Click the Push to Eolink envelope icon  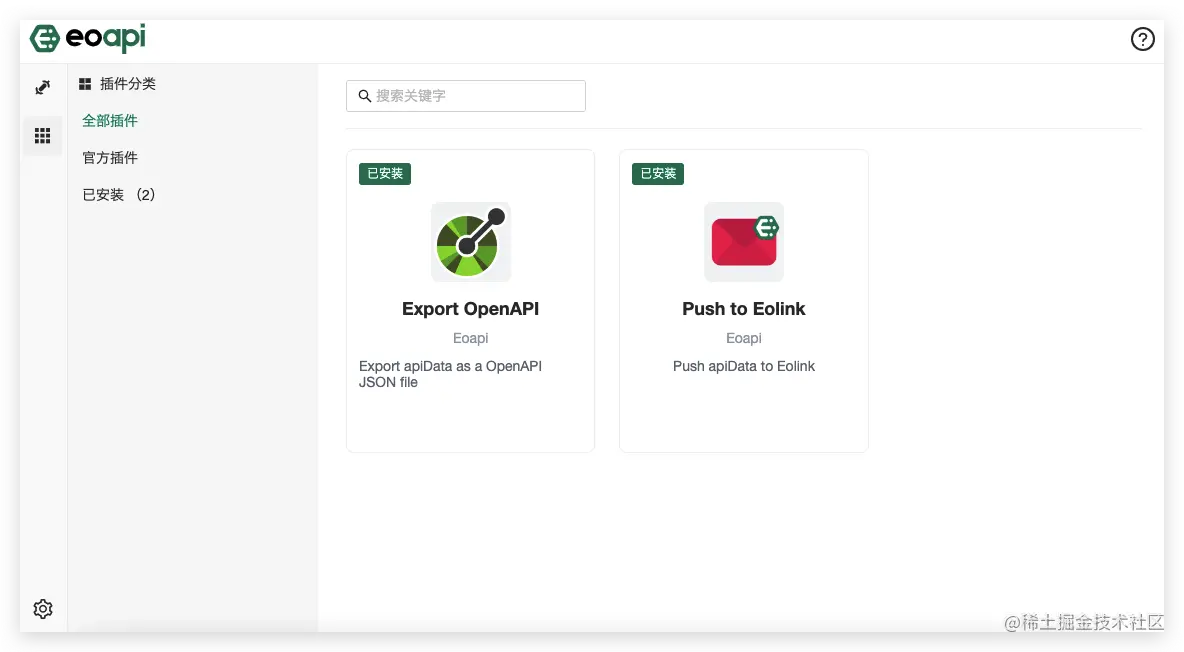tap(744, 242)
